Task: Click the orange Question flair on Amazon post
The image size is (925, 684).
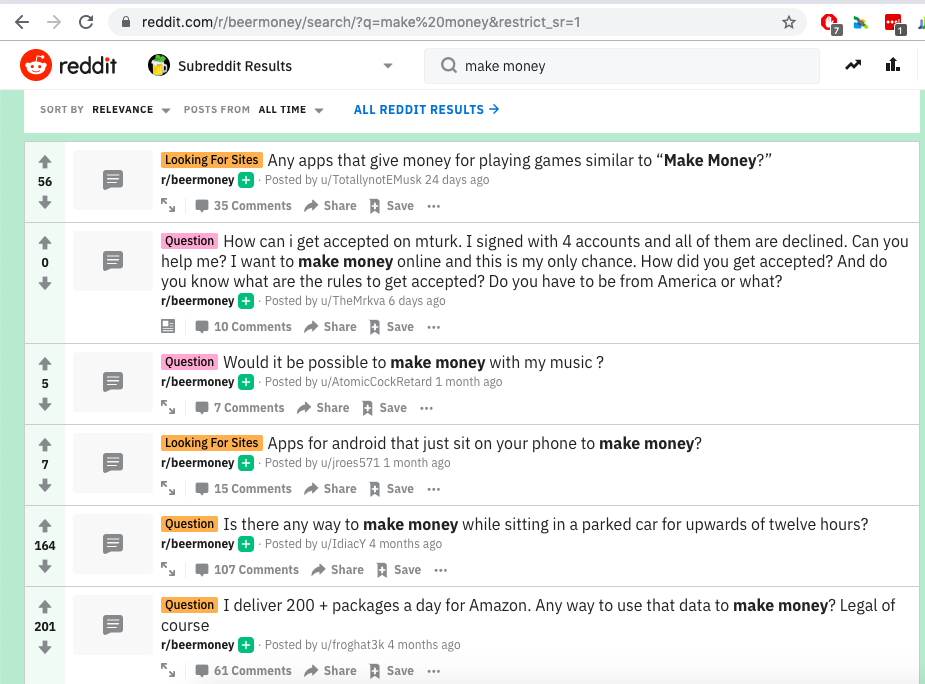Action: pyautogui.click(x=189, y=605)
